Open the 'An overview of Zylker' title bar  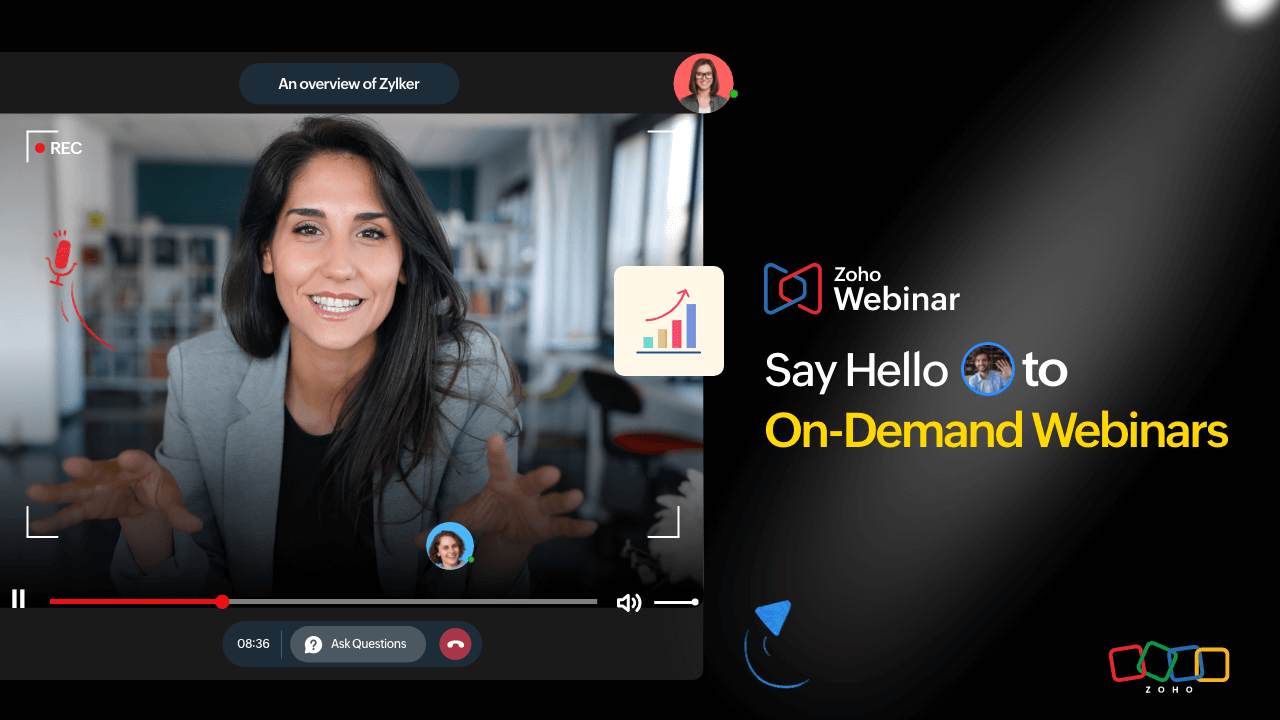348,83
